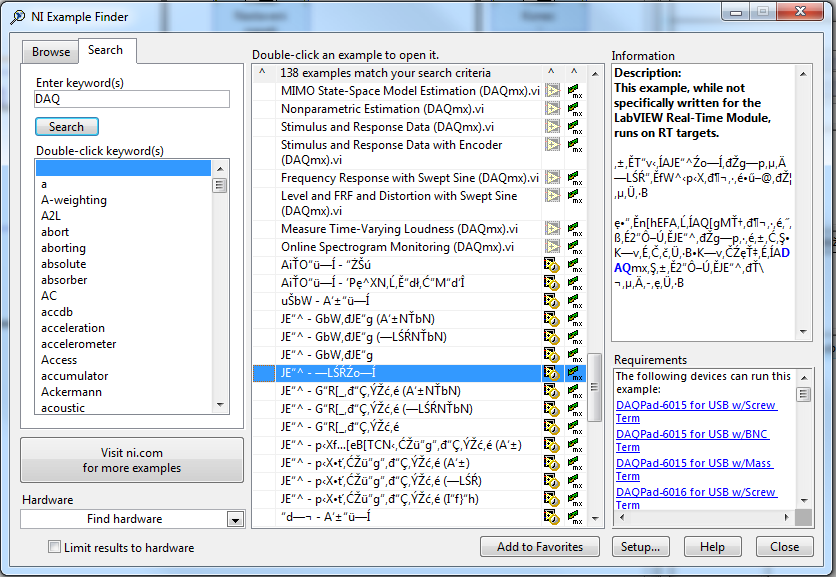Open DAQPad-6015 for USB w/Screw Term link
Image resolution: width=836 pixels, height=577 pixels.
696,412
